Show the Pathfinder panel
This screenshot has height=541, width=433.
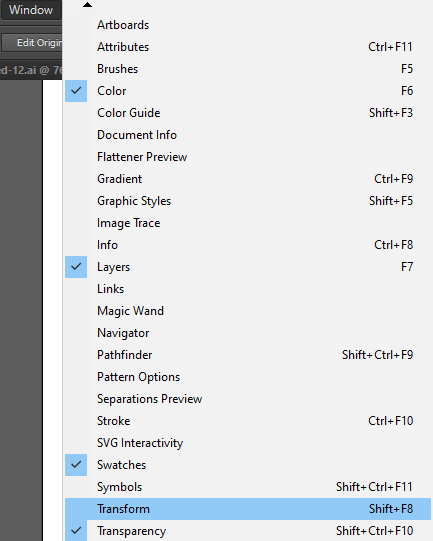248,355
